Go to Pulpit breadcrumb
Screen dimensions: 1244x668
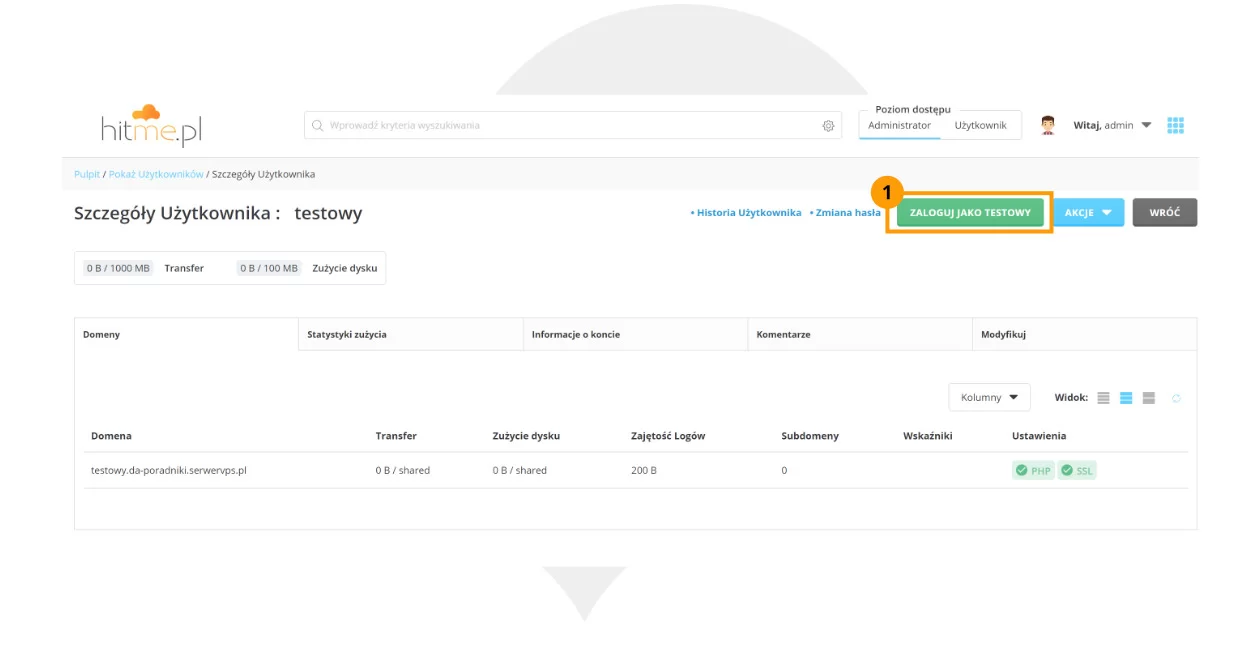coord(87,174)
